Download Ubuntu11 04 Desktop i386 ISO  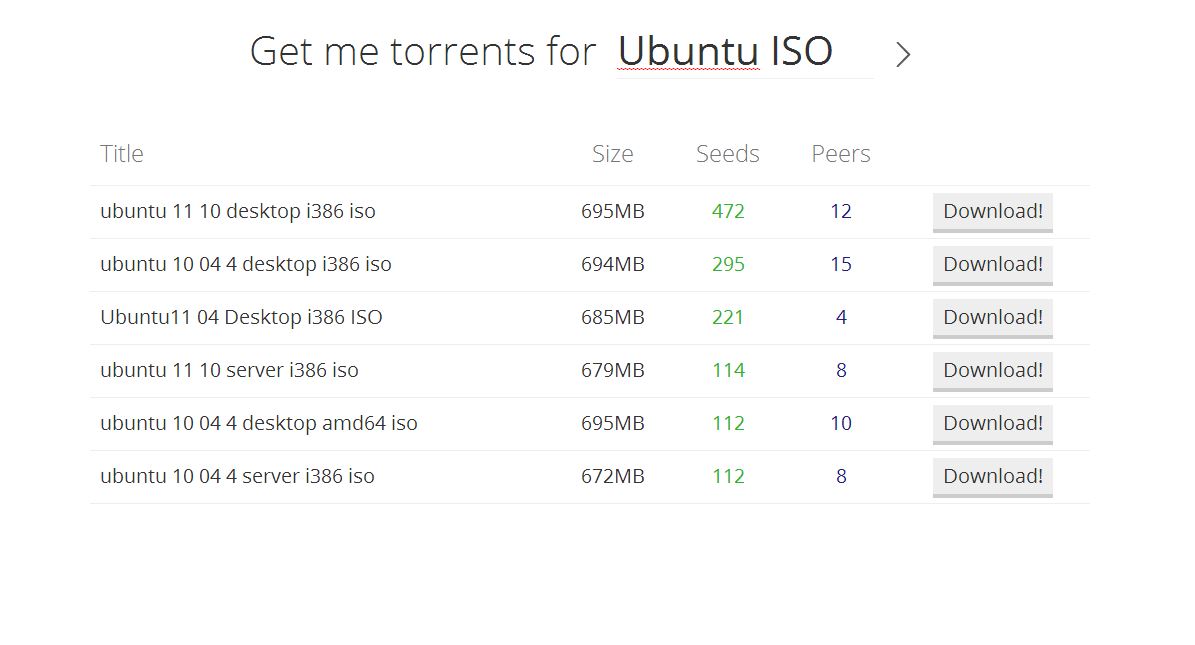pyautogui.click(x=992, y=318)
